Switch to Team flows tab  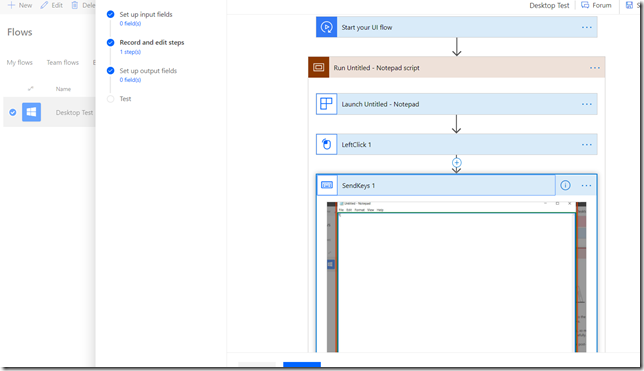pos(62,62)
